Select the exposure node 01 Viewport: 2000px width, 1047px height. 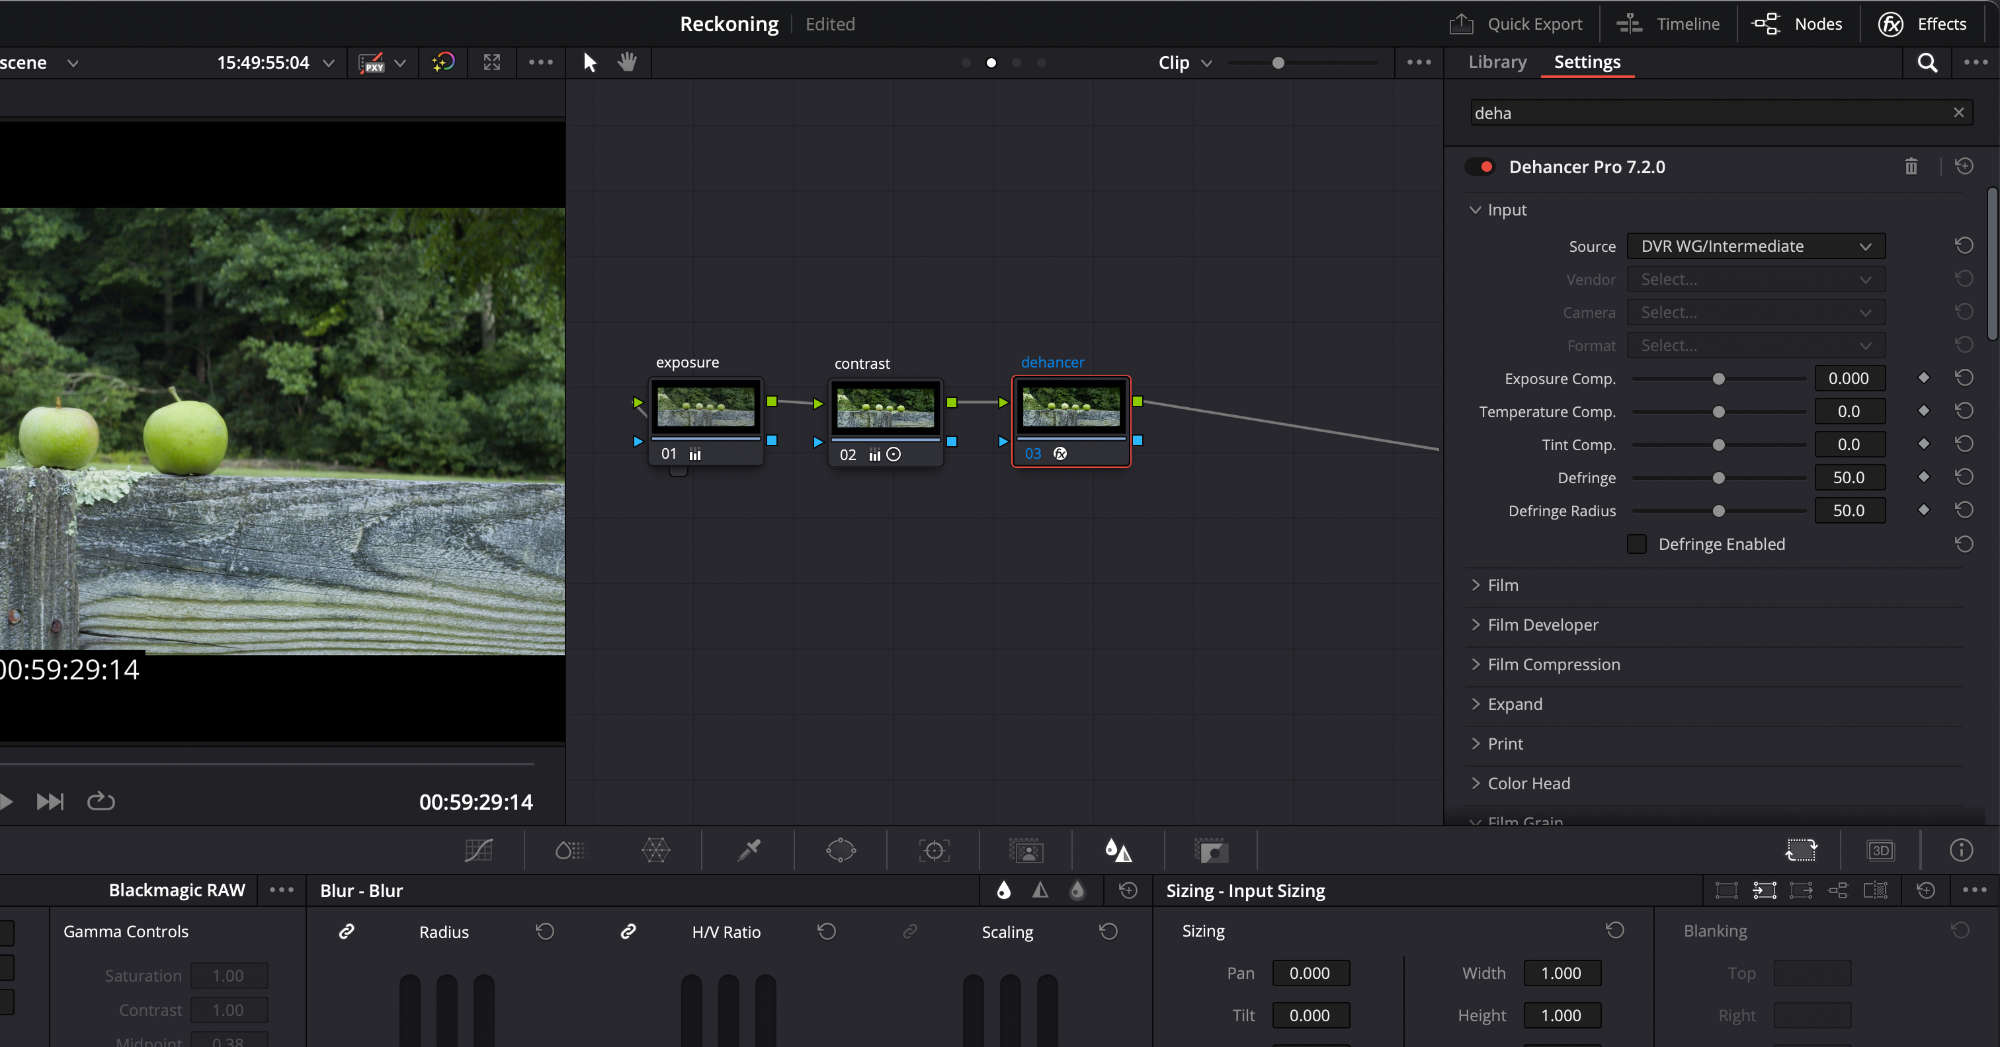[x=706, y=421]
